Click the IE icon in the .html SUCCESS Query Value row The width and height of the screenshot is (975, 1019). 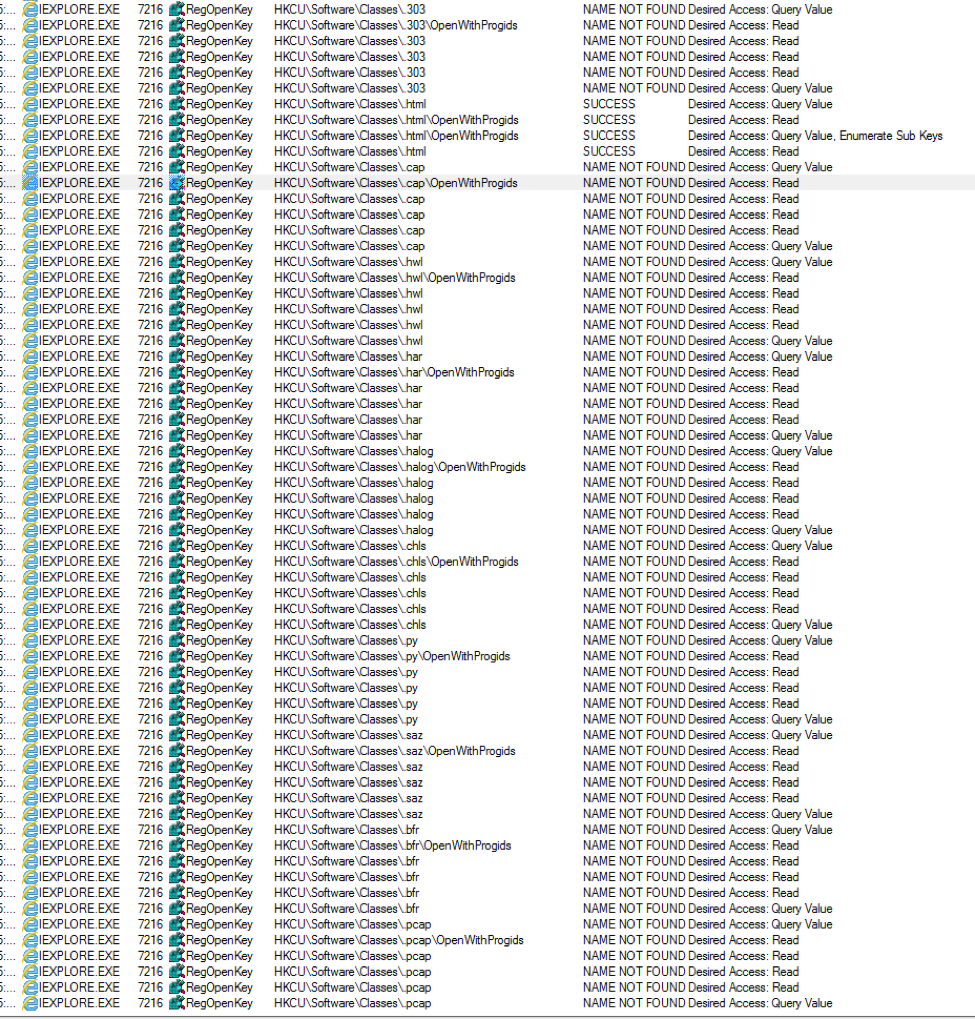pyautogui.click(x=31, y=104)
